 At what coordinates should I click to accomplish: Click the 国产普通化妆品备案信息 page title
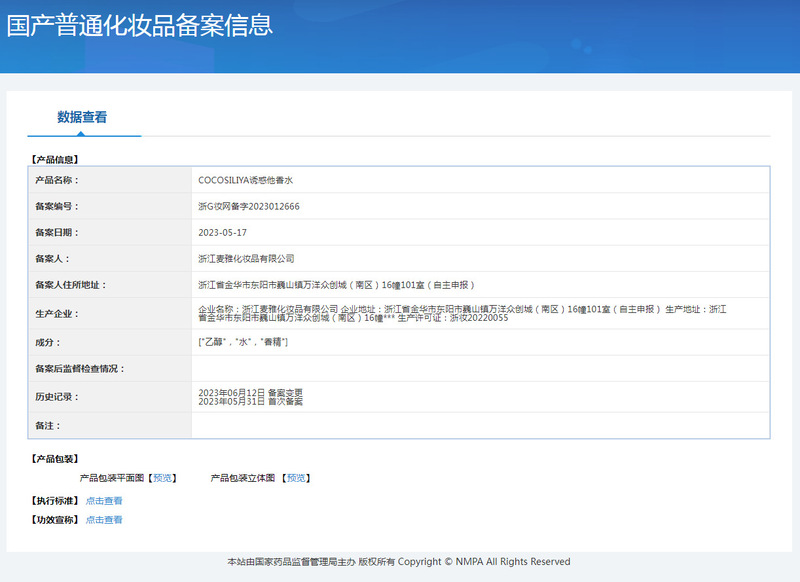(x=140, y=25)
